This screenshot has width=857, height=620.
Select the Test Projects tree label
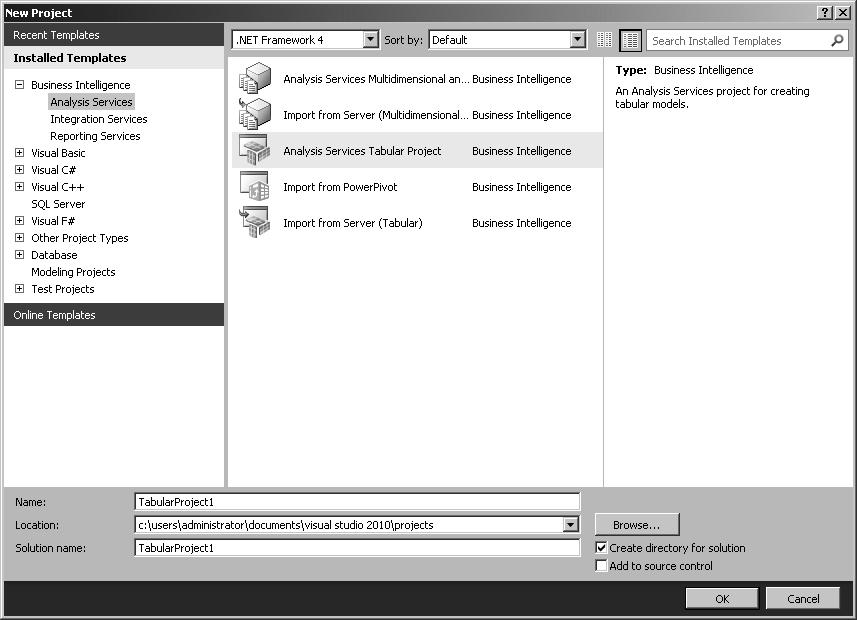[x=63, y=289]
